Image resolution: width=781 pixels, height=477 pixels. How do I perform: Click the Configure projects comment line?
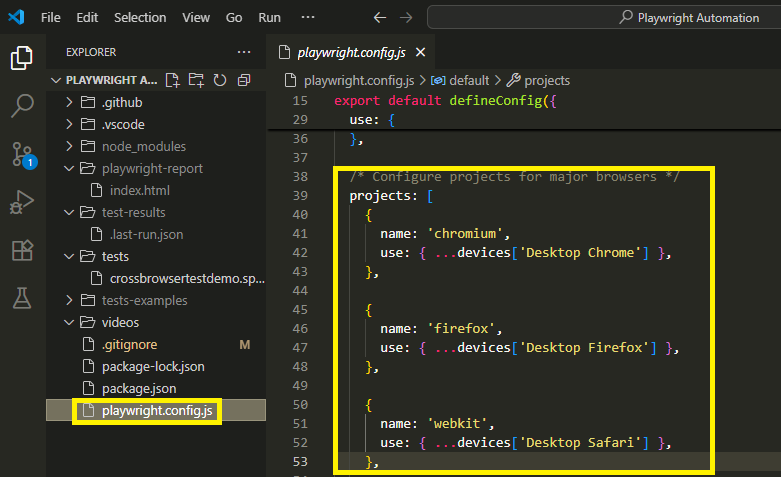514,176
